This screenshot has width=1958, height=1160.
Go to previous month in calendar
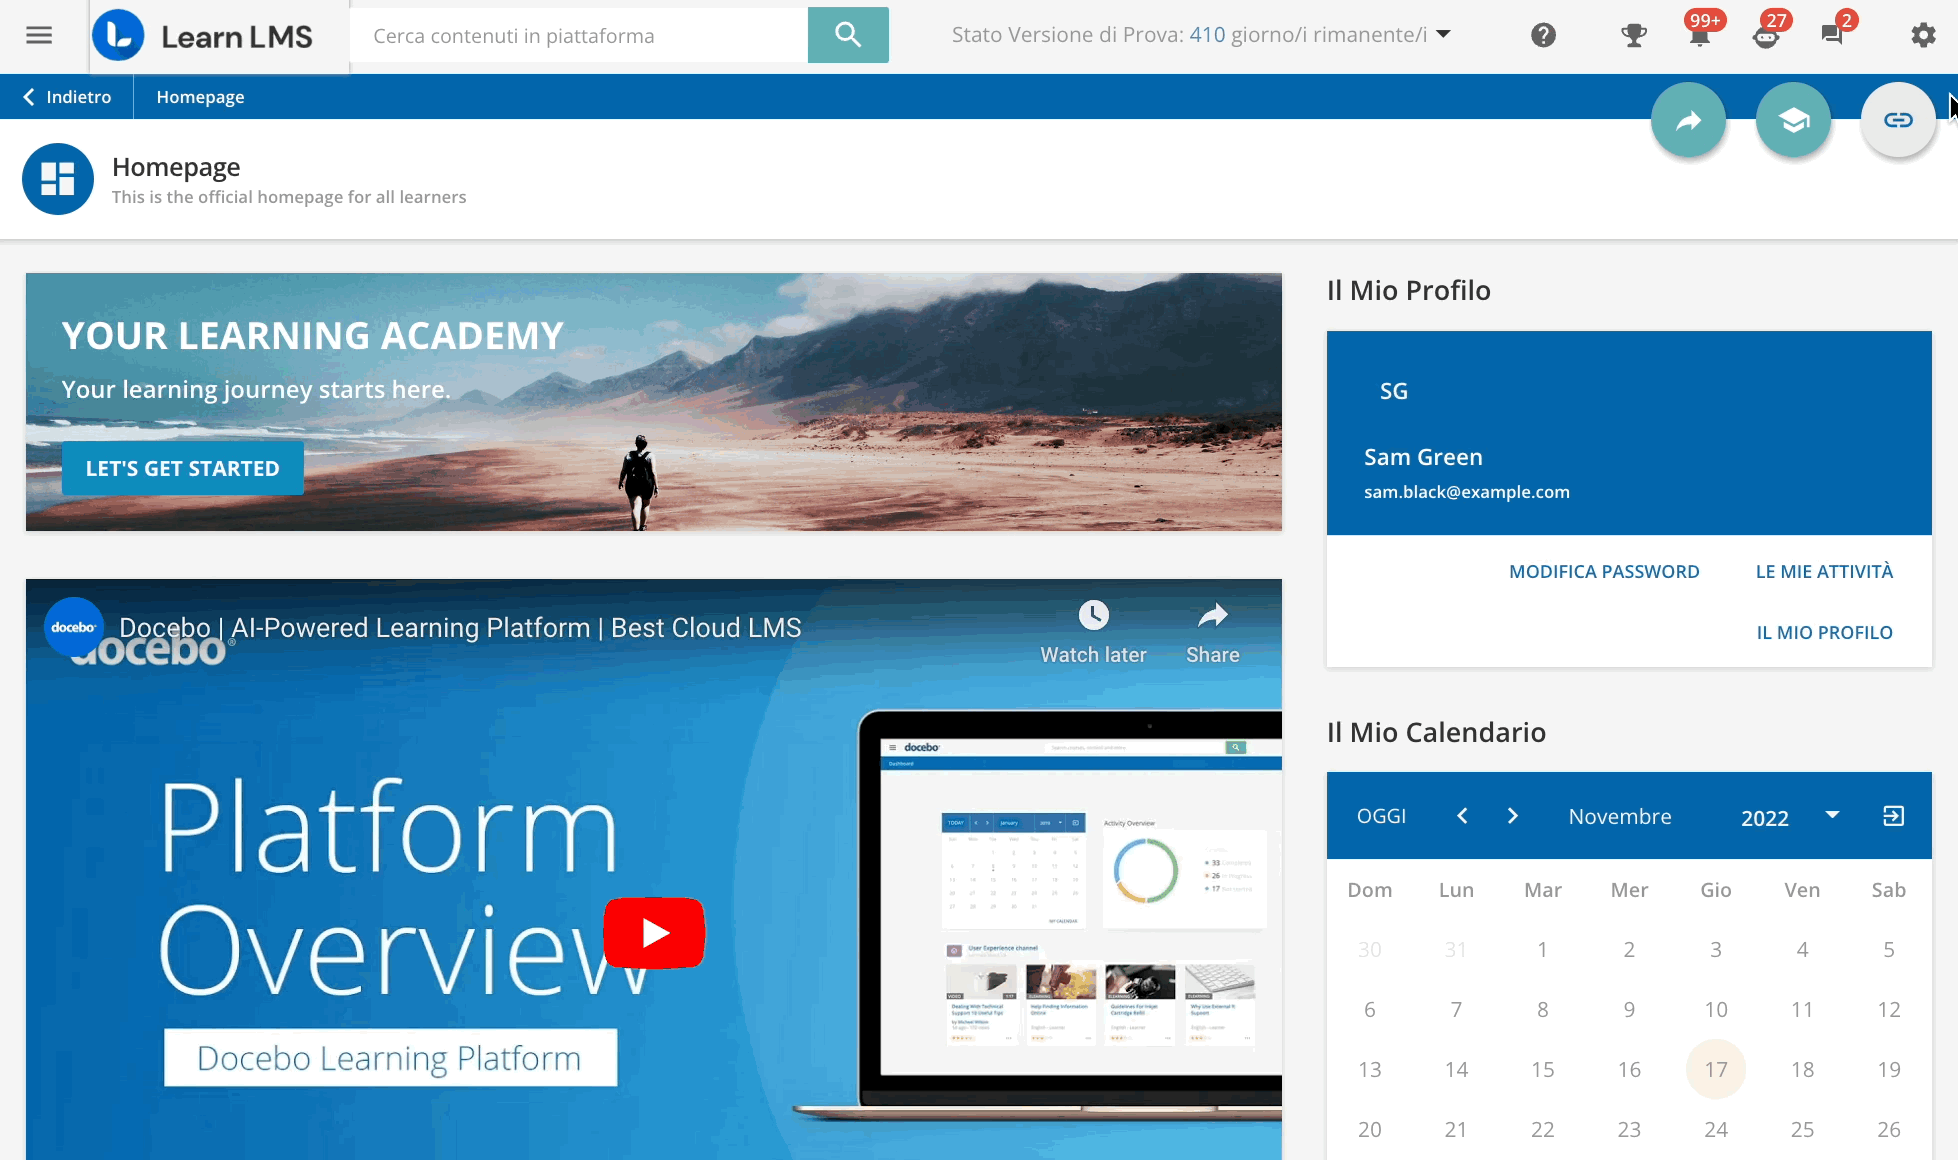(1462, 816)
